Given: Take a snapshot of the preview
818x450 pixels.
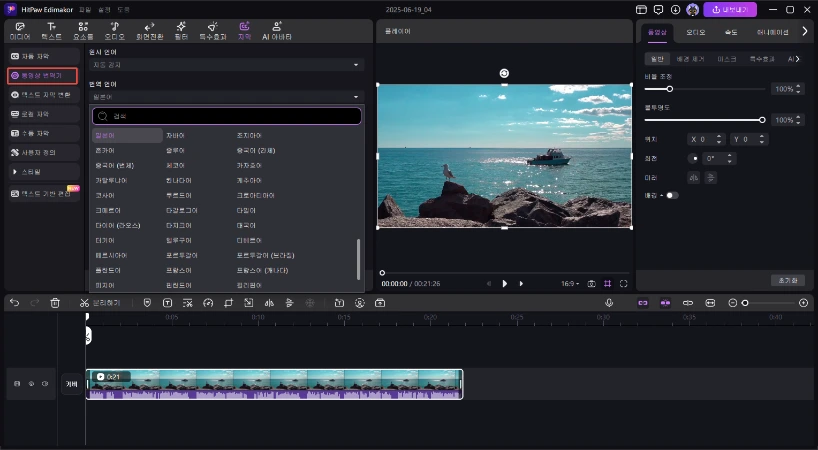Looking at the screenshot, I should click(x=591, y=284).
